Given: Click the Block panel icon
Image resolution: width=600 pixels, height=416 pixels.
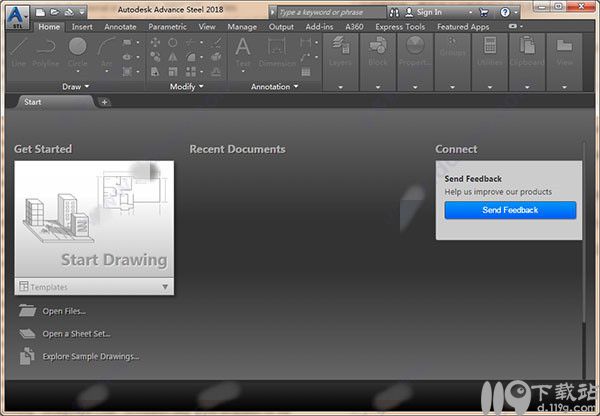Looking at the screenshot, I should tap(378, 46).
